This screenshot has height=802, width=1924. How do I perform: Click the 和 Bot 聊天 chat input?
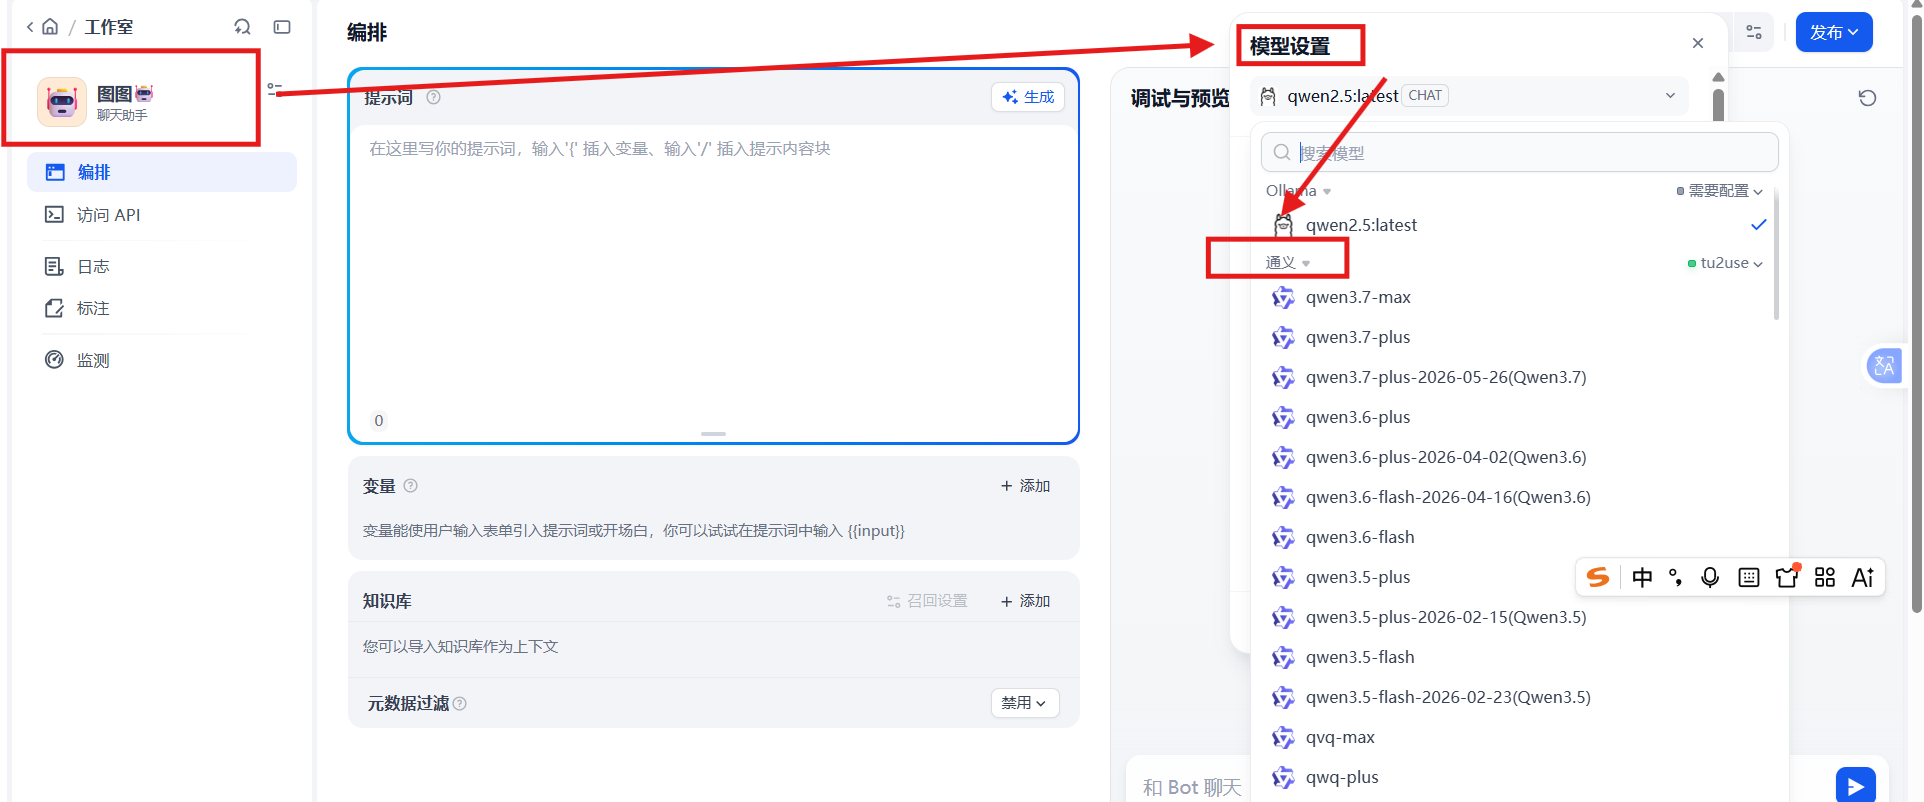[x=1192, y=787]
